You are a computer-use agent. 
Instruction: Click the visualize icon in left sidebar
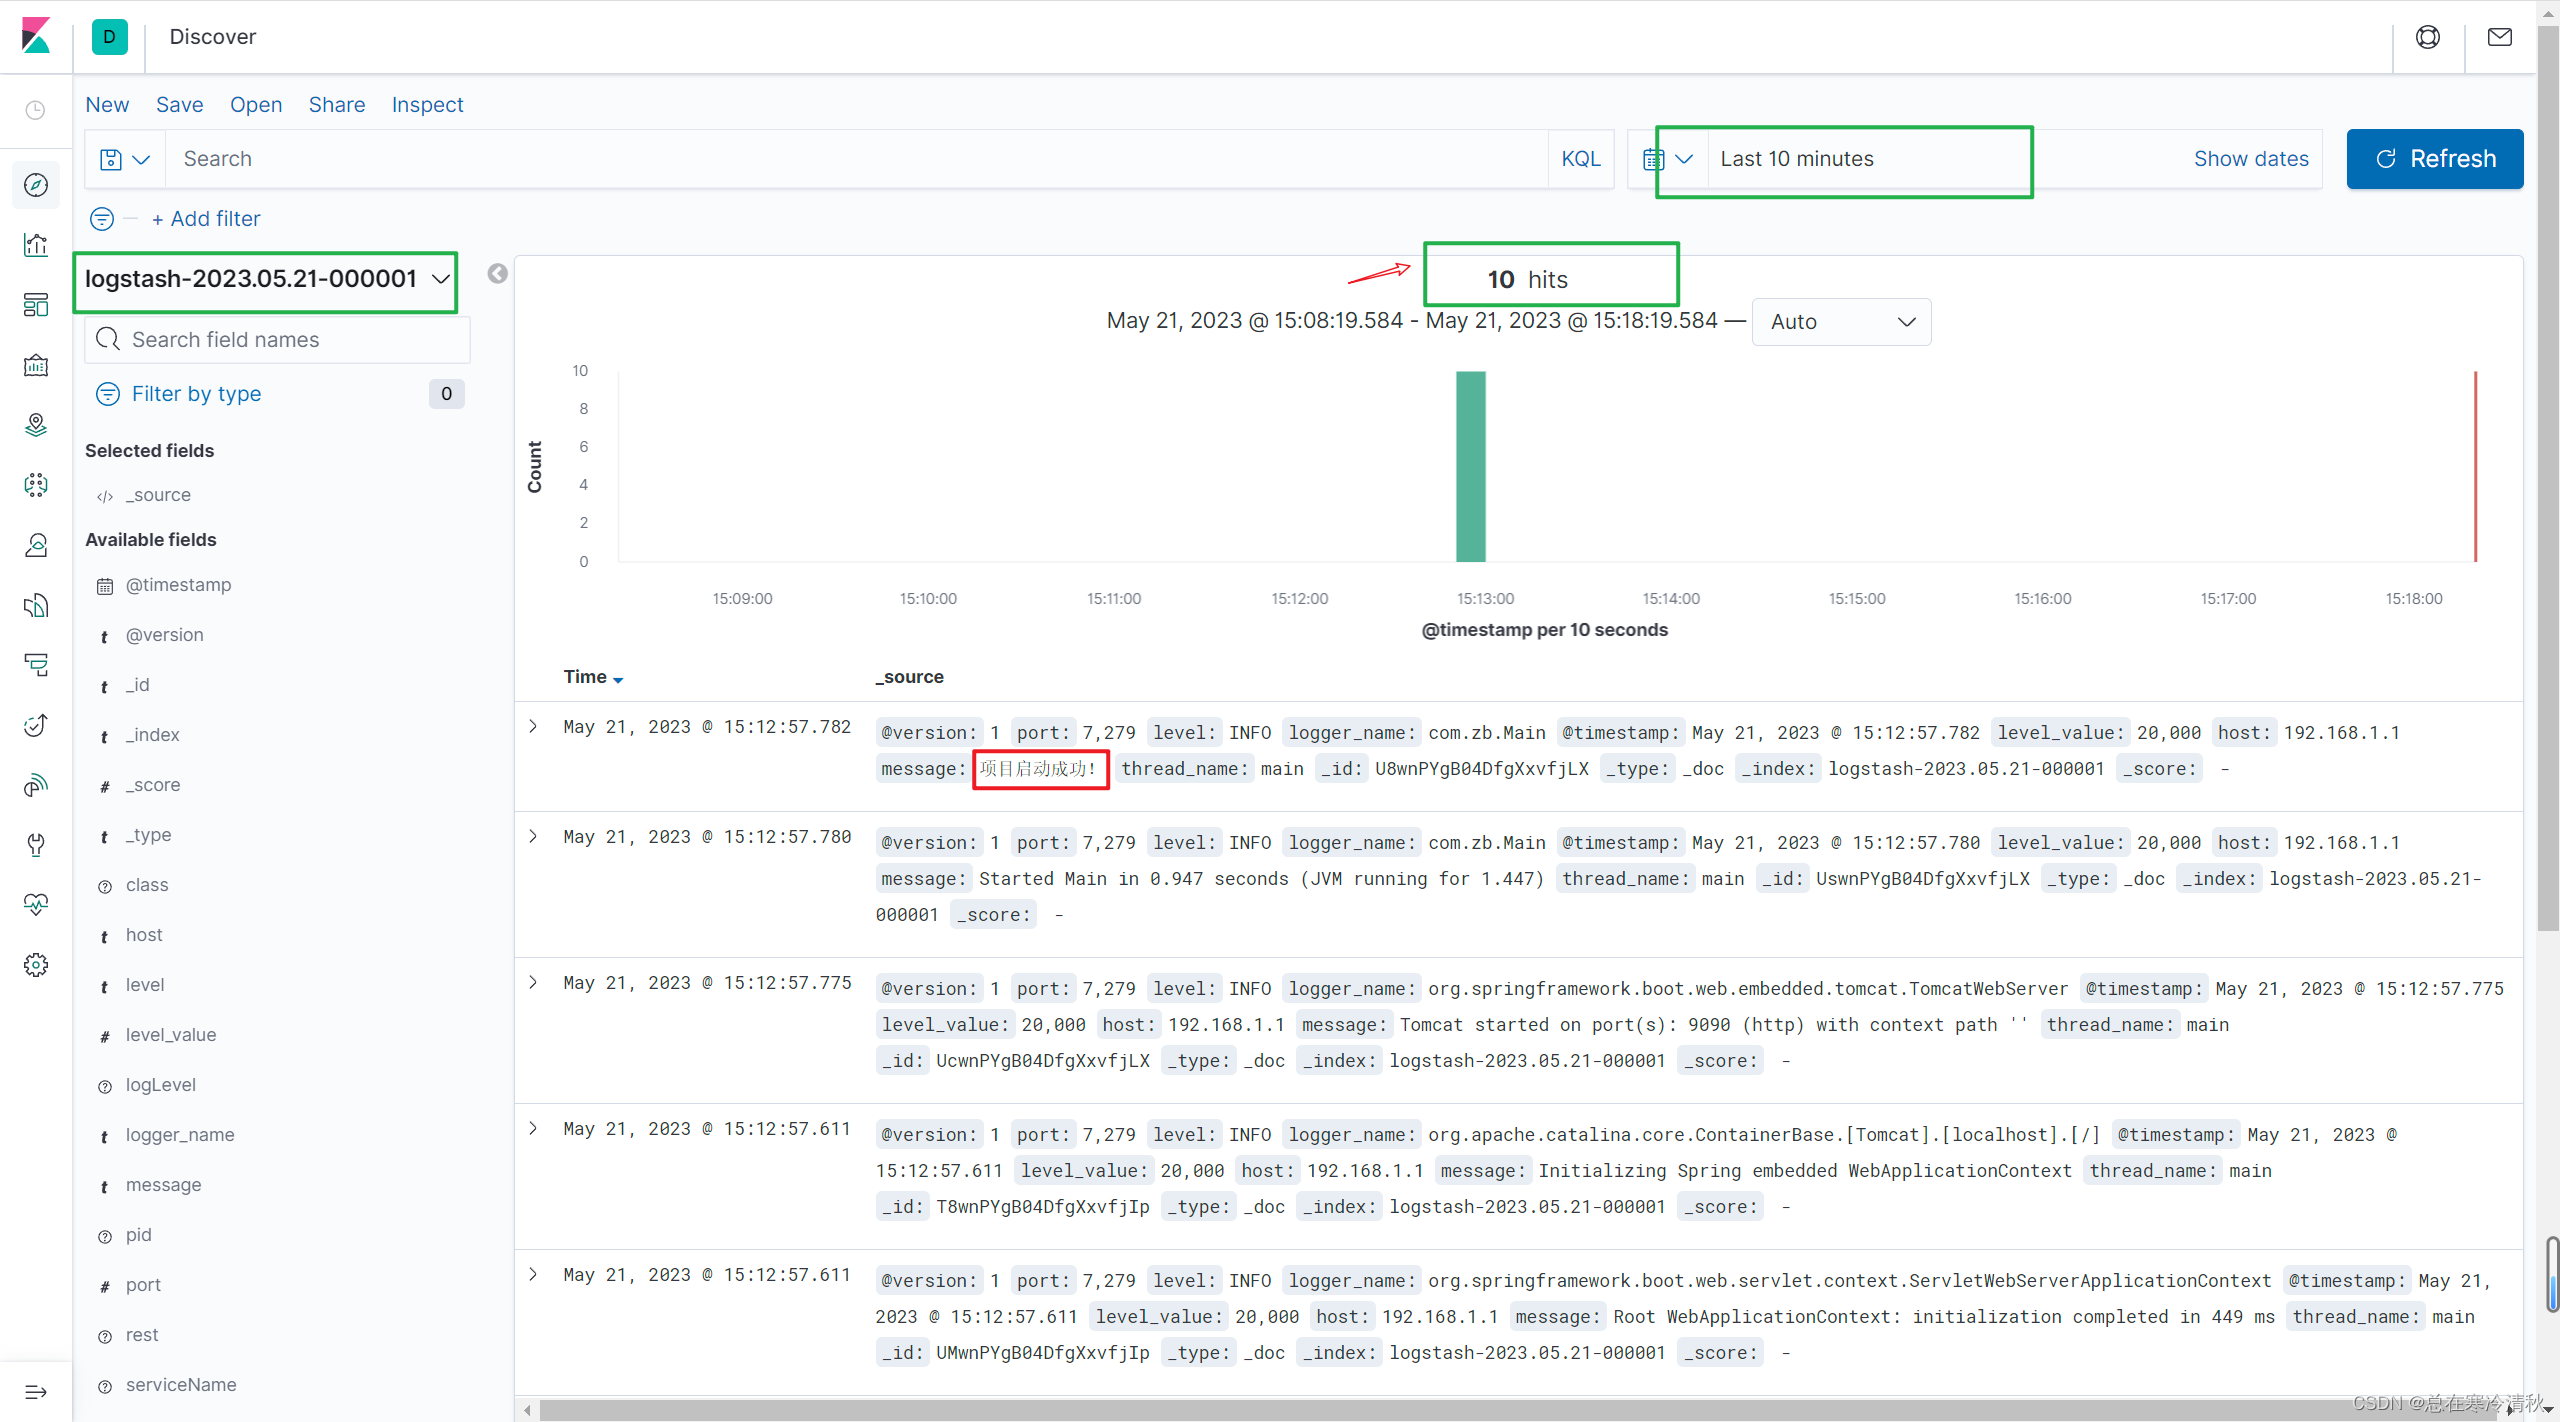coord(39,245)
